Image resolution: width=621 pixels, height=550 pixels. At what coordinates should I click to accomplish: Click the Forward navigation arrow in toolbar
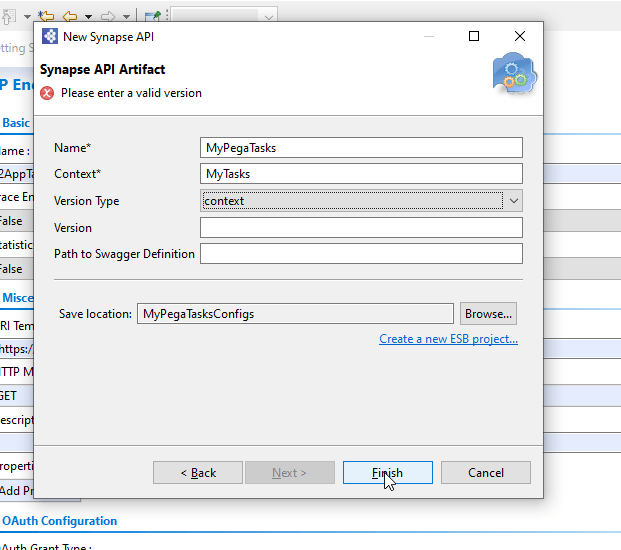[108, 15]
